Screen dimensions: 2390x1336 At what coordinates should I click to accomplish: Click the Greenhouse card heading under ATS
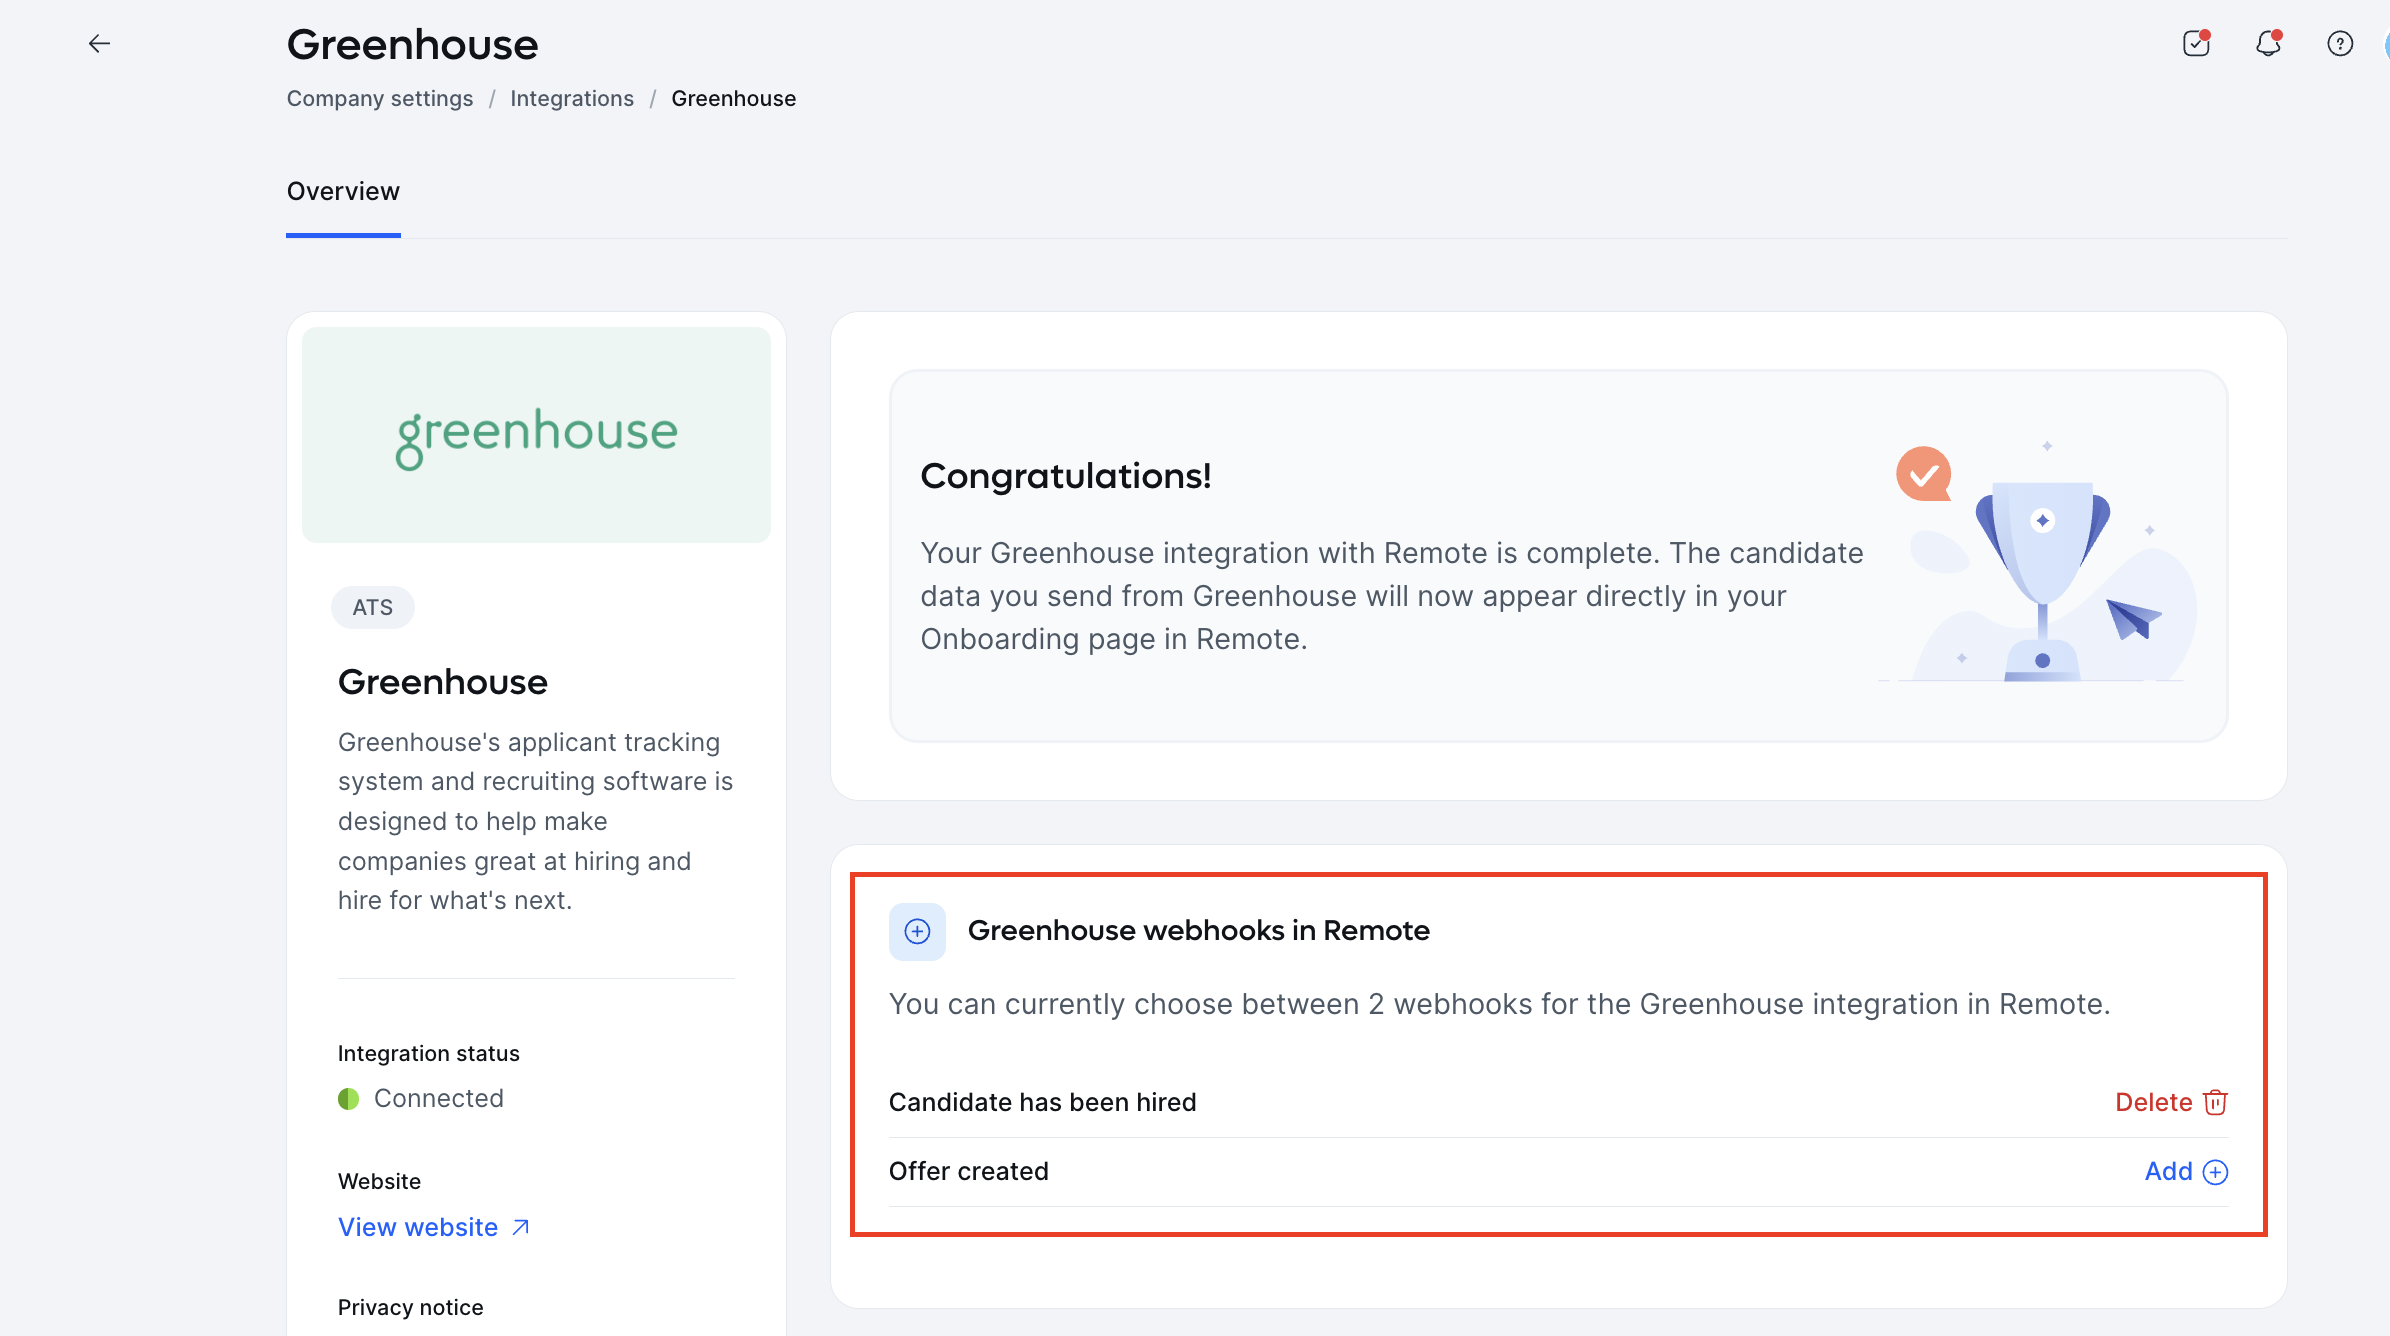pyautogui.click(x=442, y=682)
